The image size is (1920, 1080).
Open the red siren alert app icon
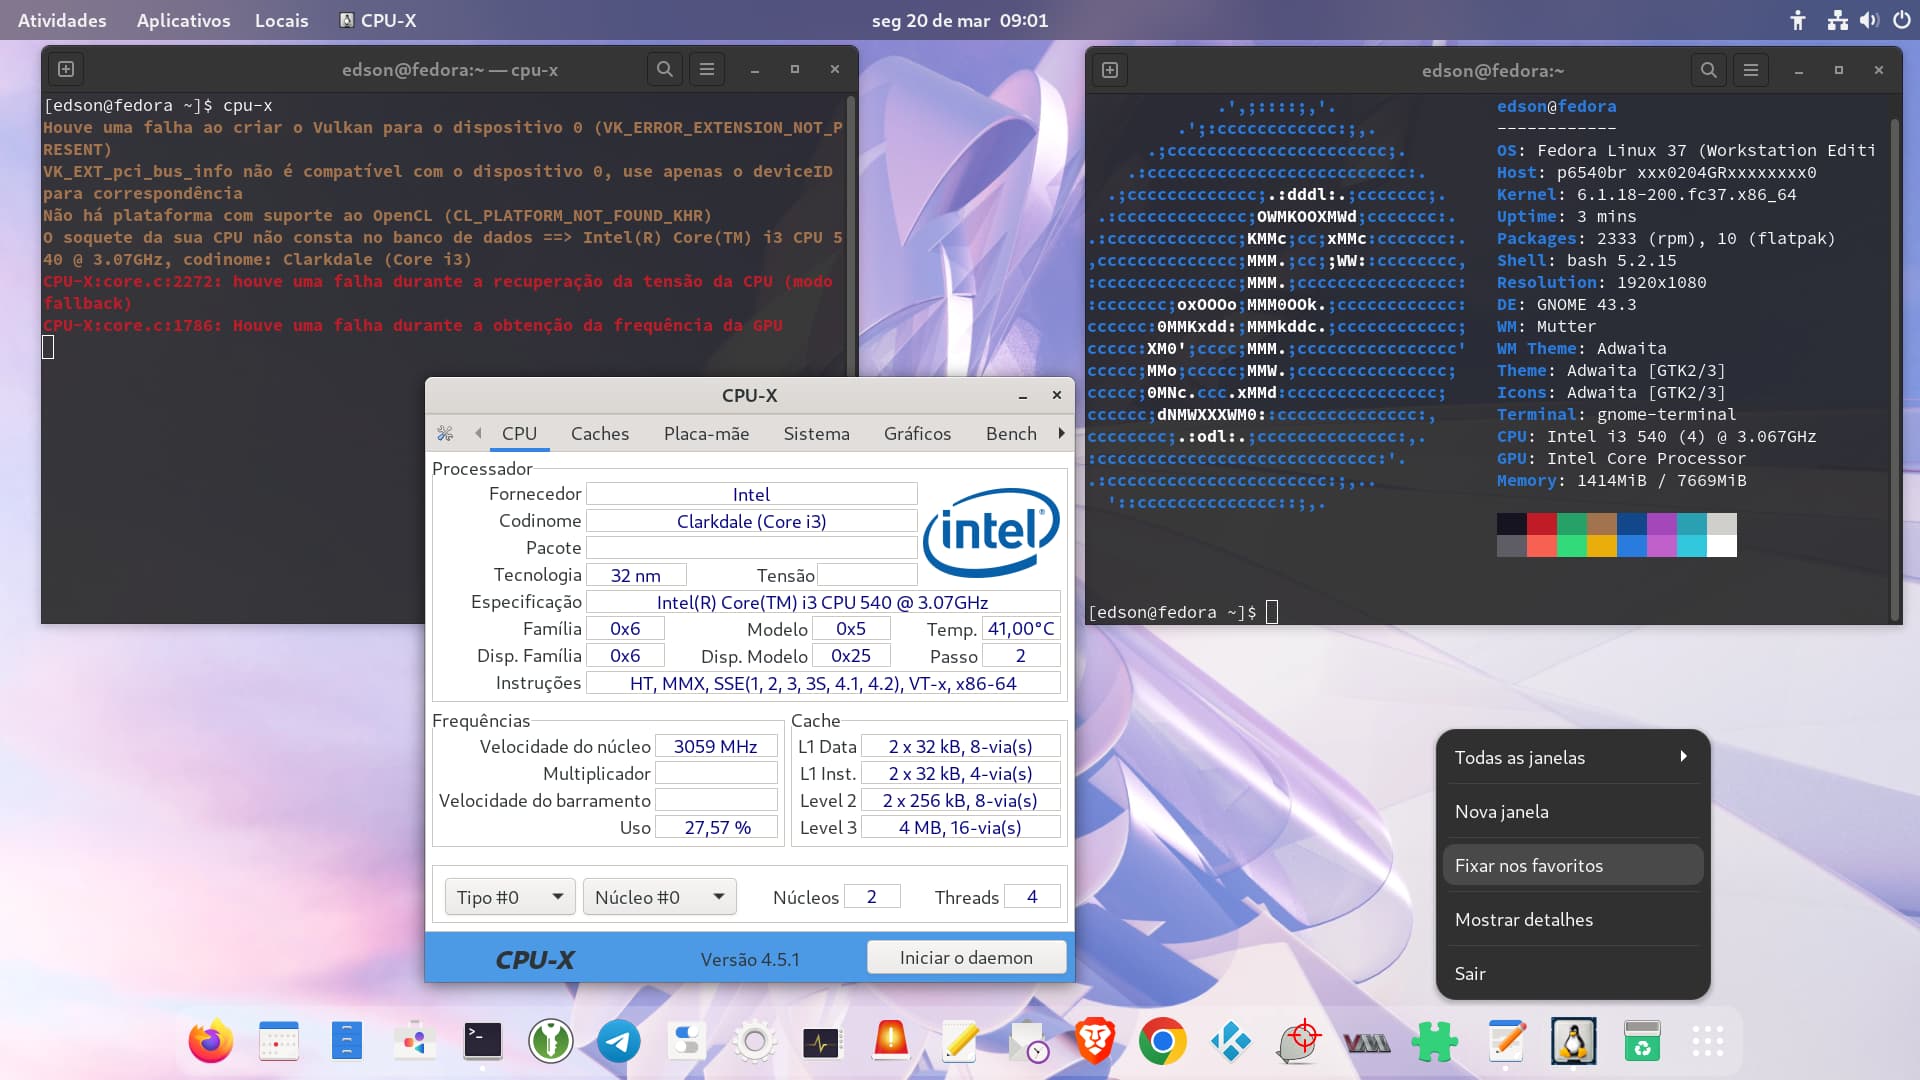[x=890, y=1042]
